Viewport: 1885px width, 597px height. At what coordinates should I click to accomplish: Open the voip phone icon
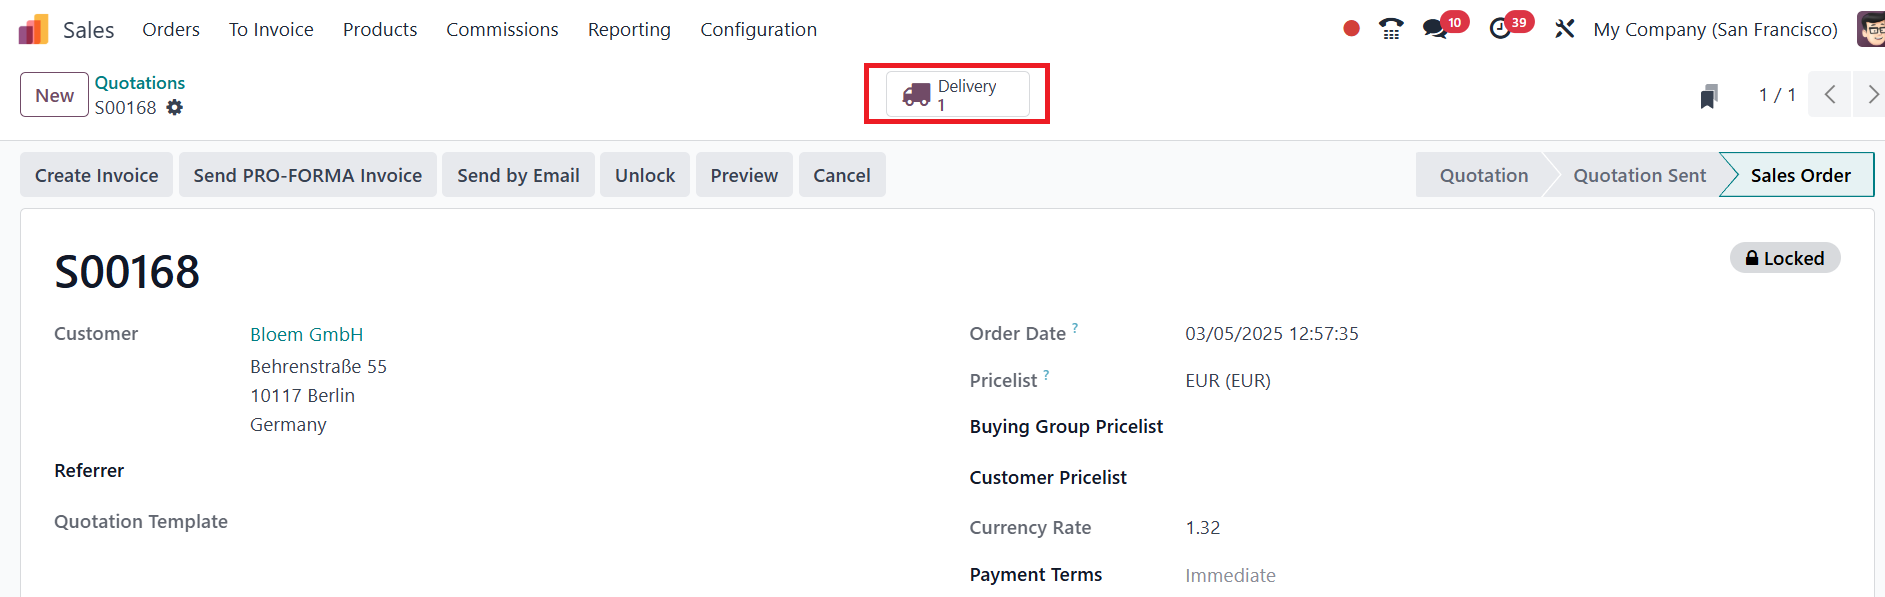pyautogui.click(x=1390, y=29)
